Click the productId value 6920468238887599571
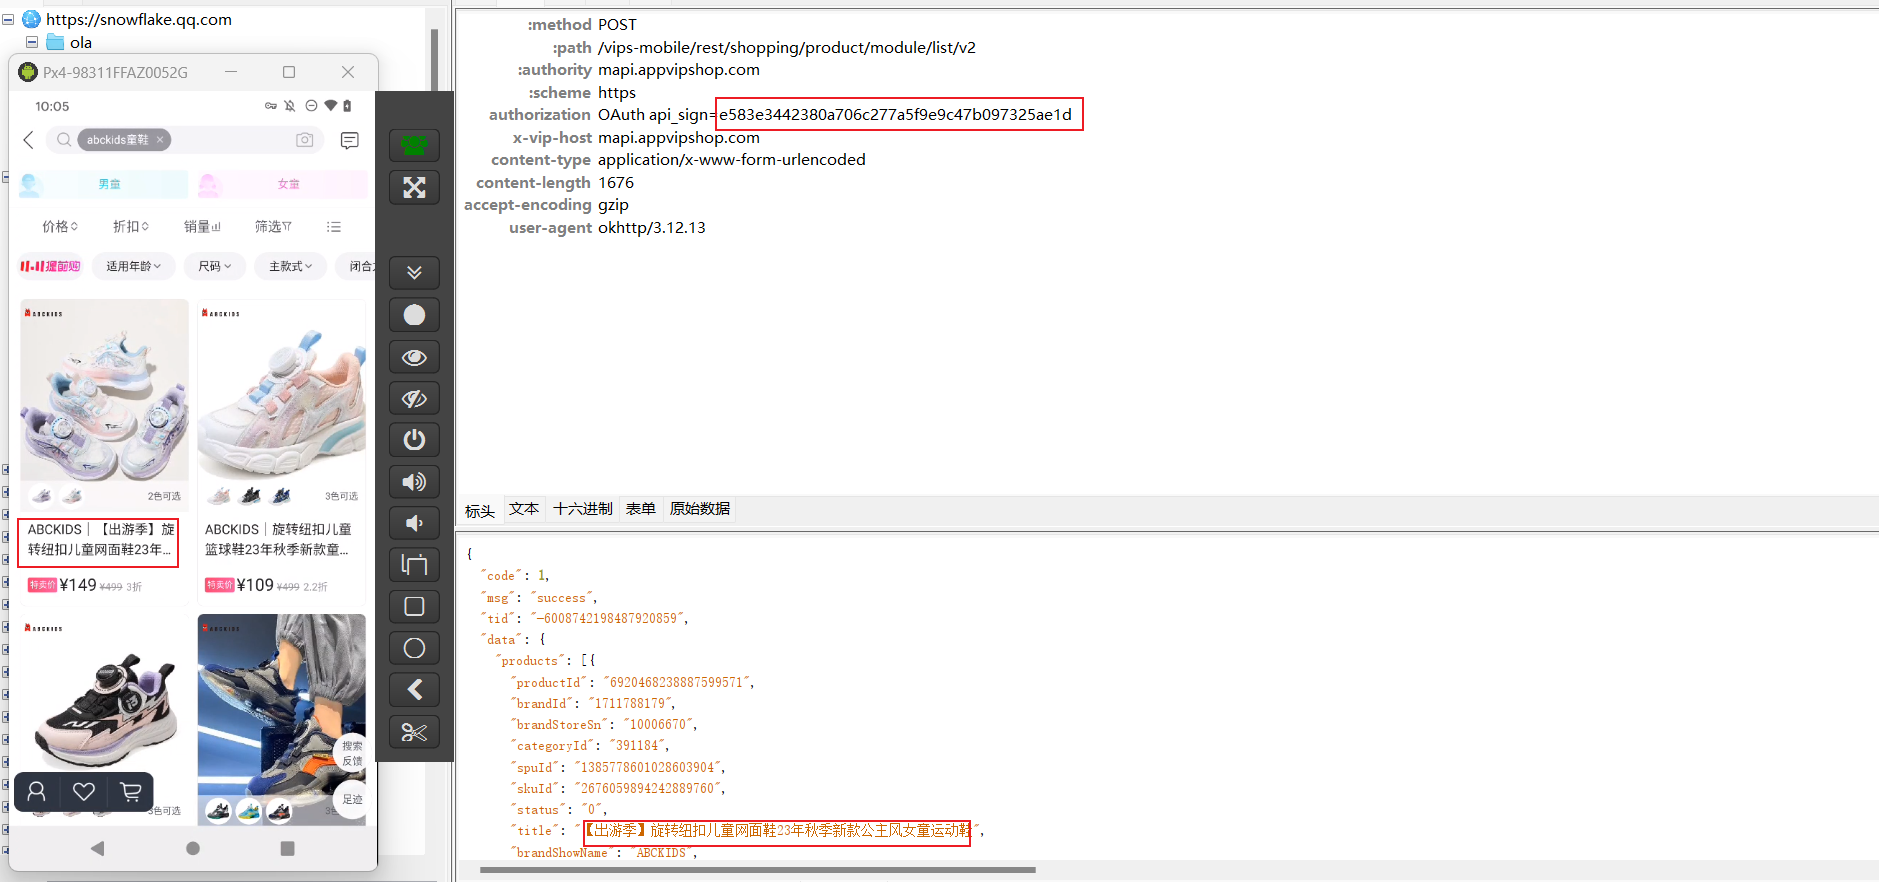The image size is (1879, 882). [x=677, y=683]
